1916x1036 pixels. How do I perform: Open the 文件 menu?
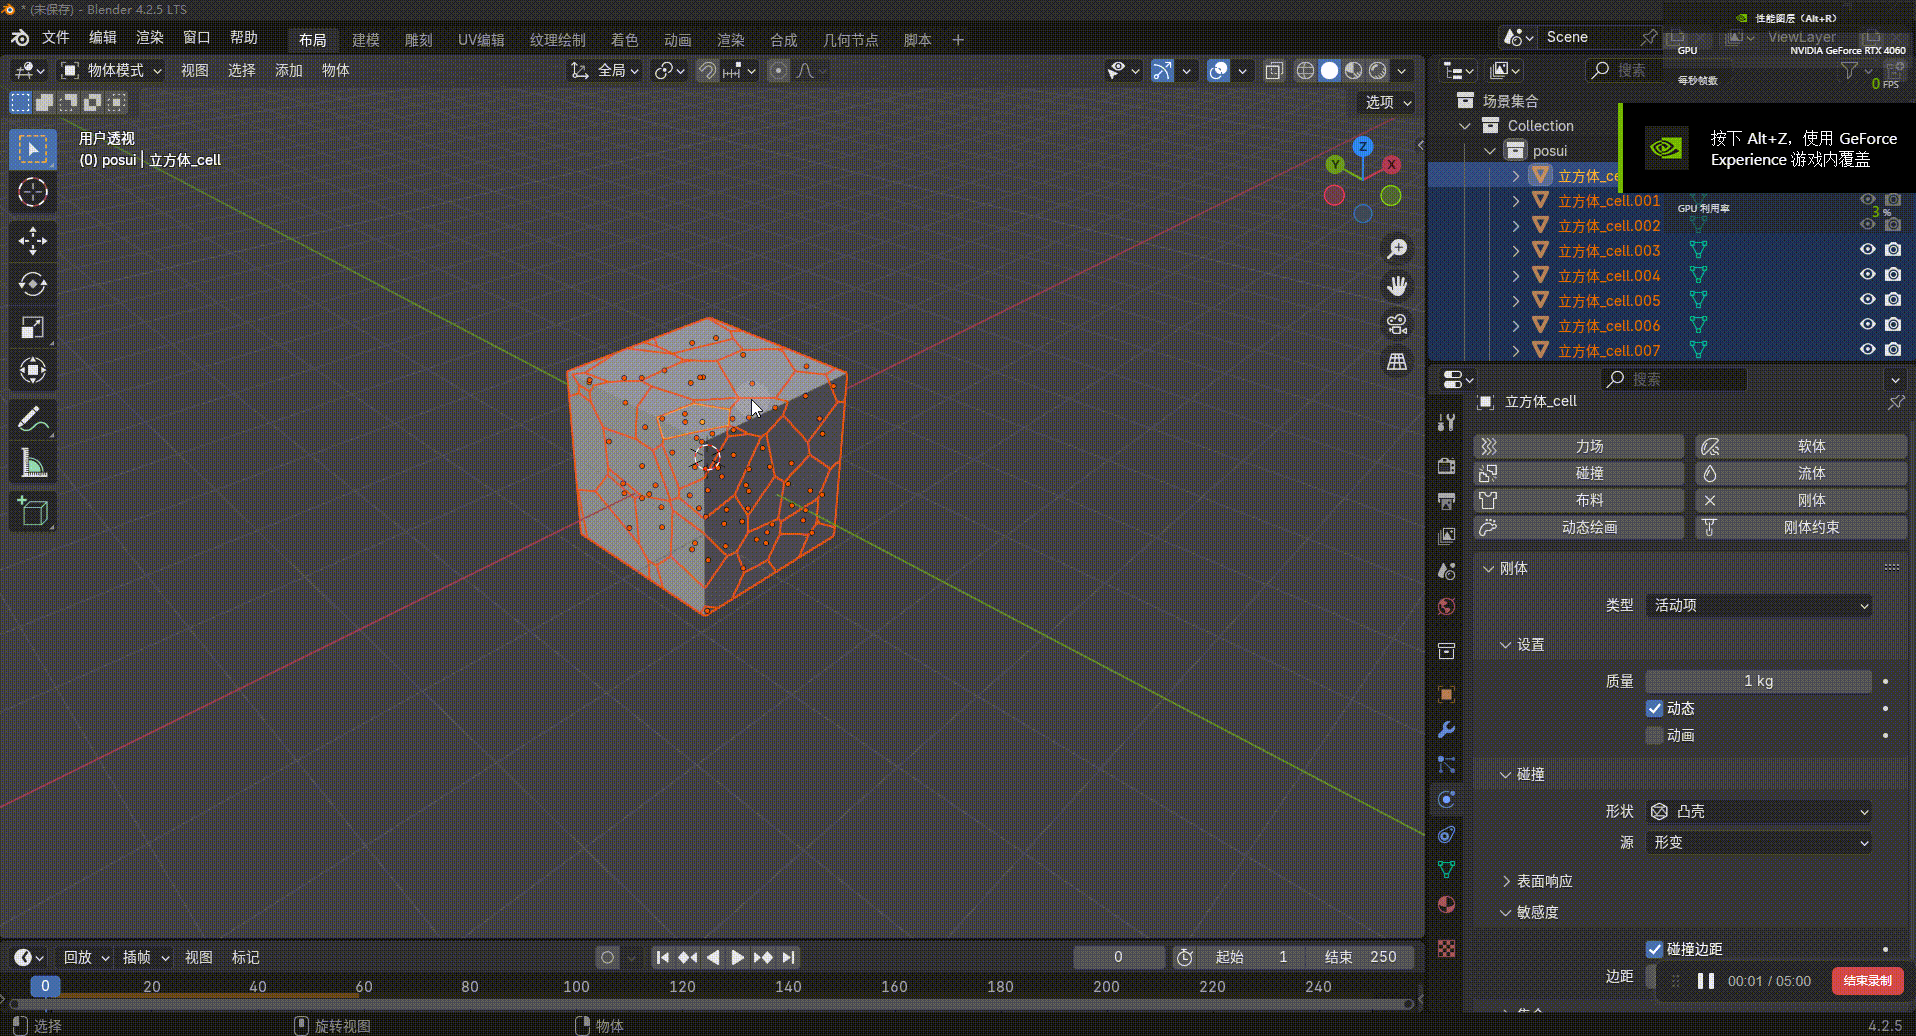click(55, 37)
